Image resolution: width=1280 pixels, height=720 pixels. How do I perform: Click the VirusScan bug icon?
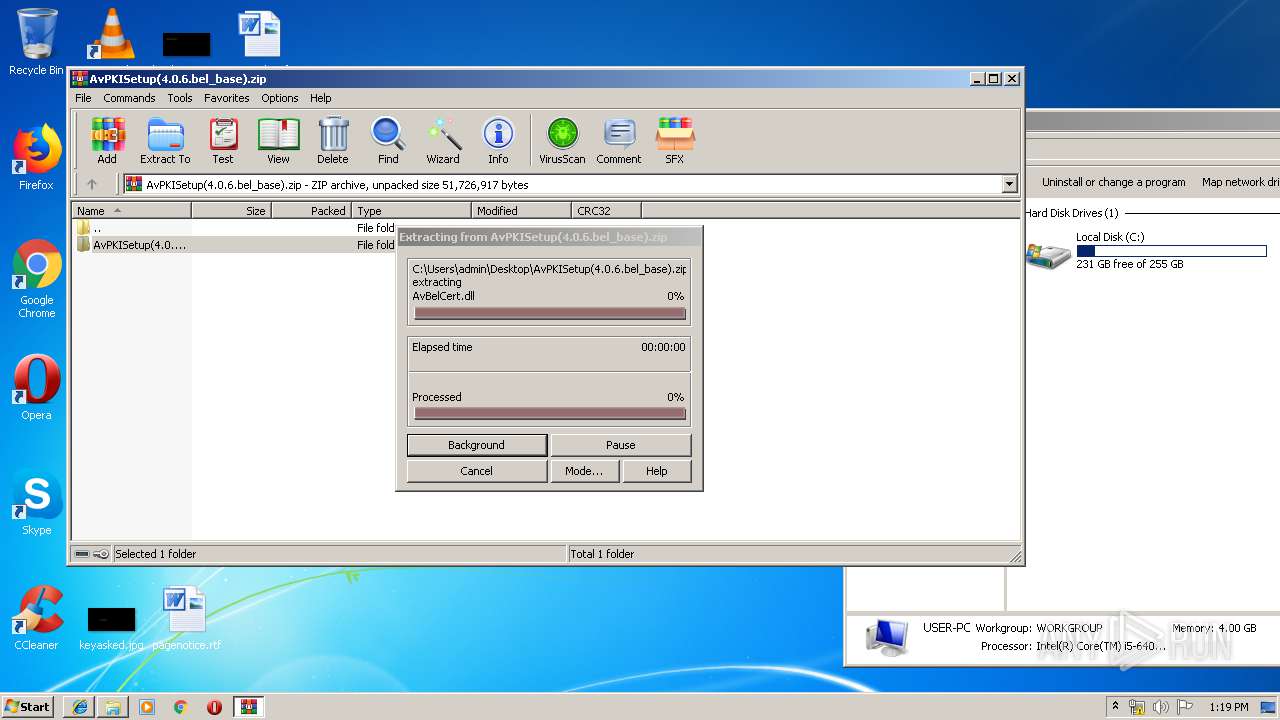tap(562, 140)
